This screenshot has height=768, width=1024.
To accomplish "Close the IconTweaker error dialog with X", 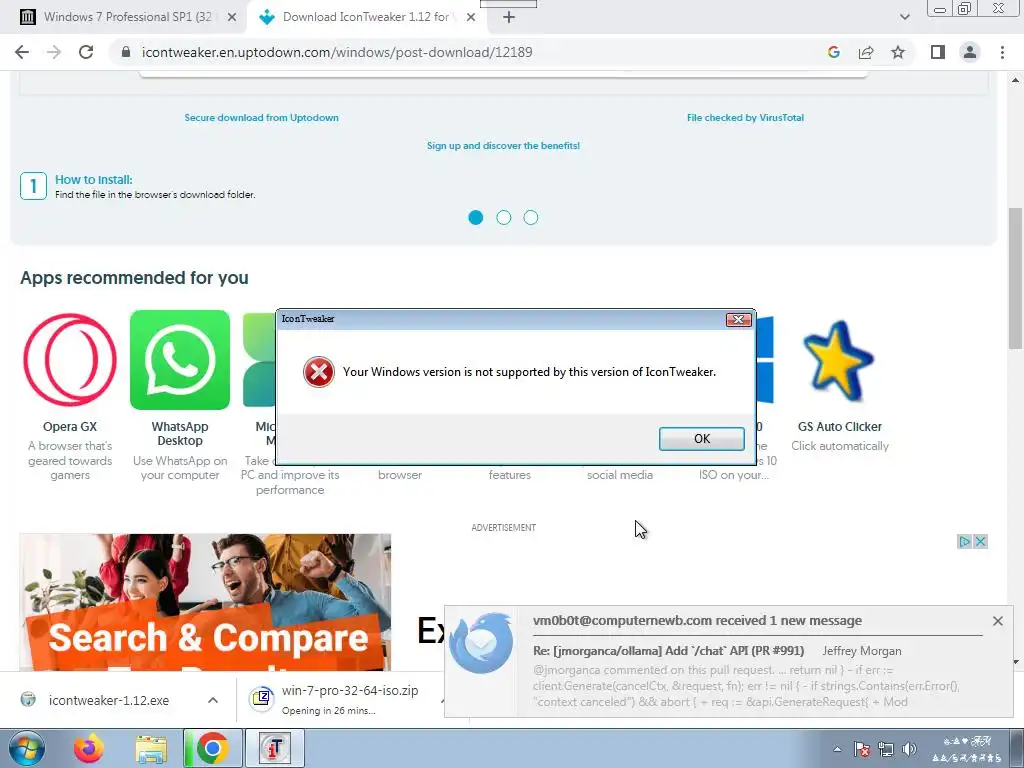I will point(739,319).
